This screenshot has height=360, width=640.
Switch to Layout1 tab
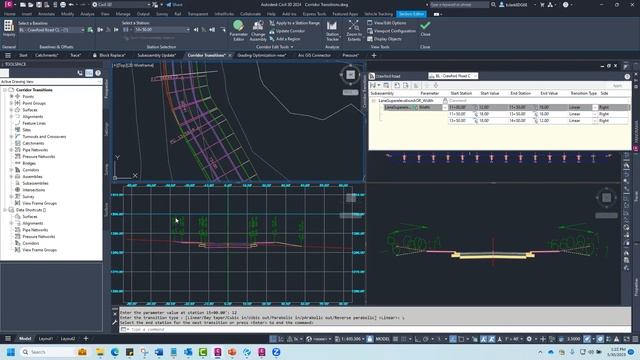[x=46, y=339]
